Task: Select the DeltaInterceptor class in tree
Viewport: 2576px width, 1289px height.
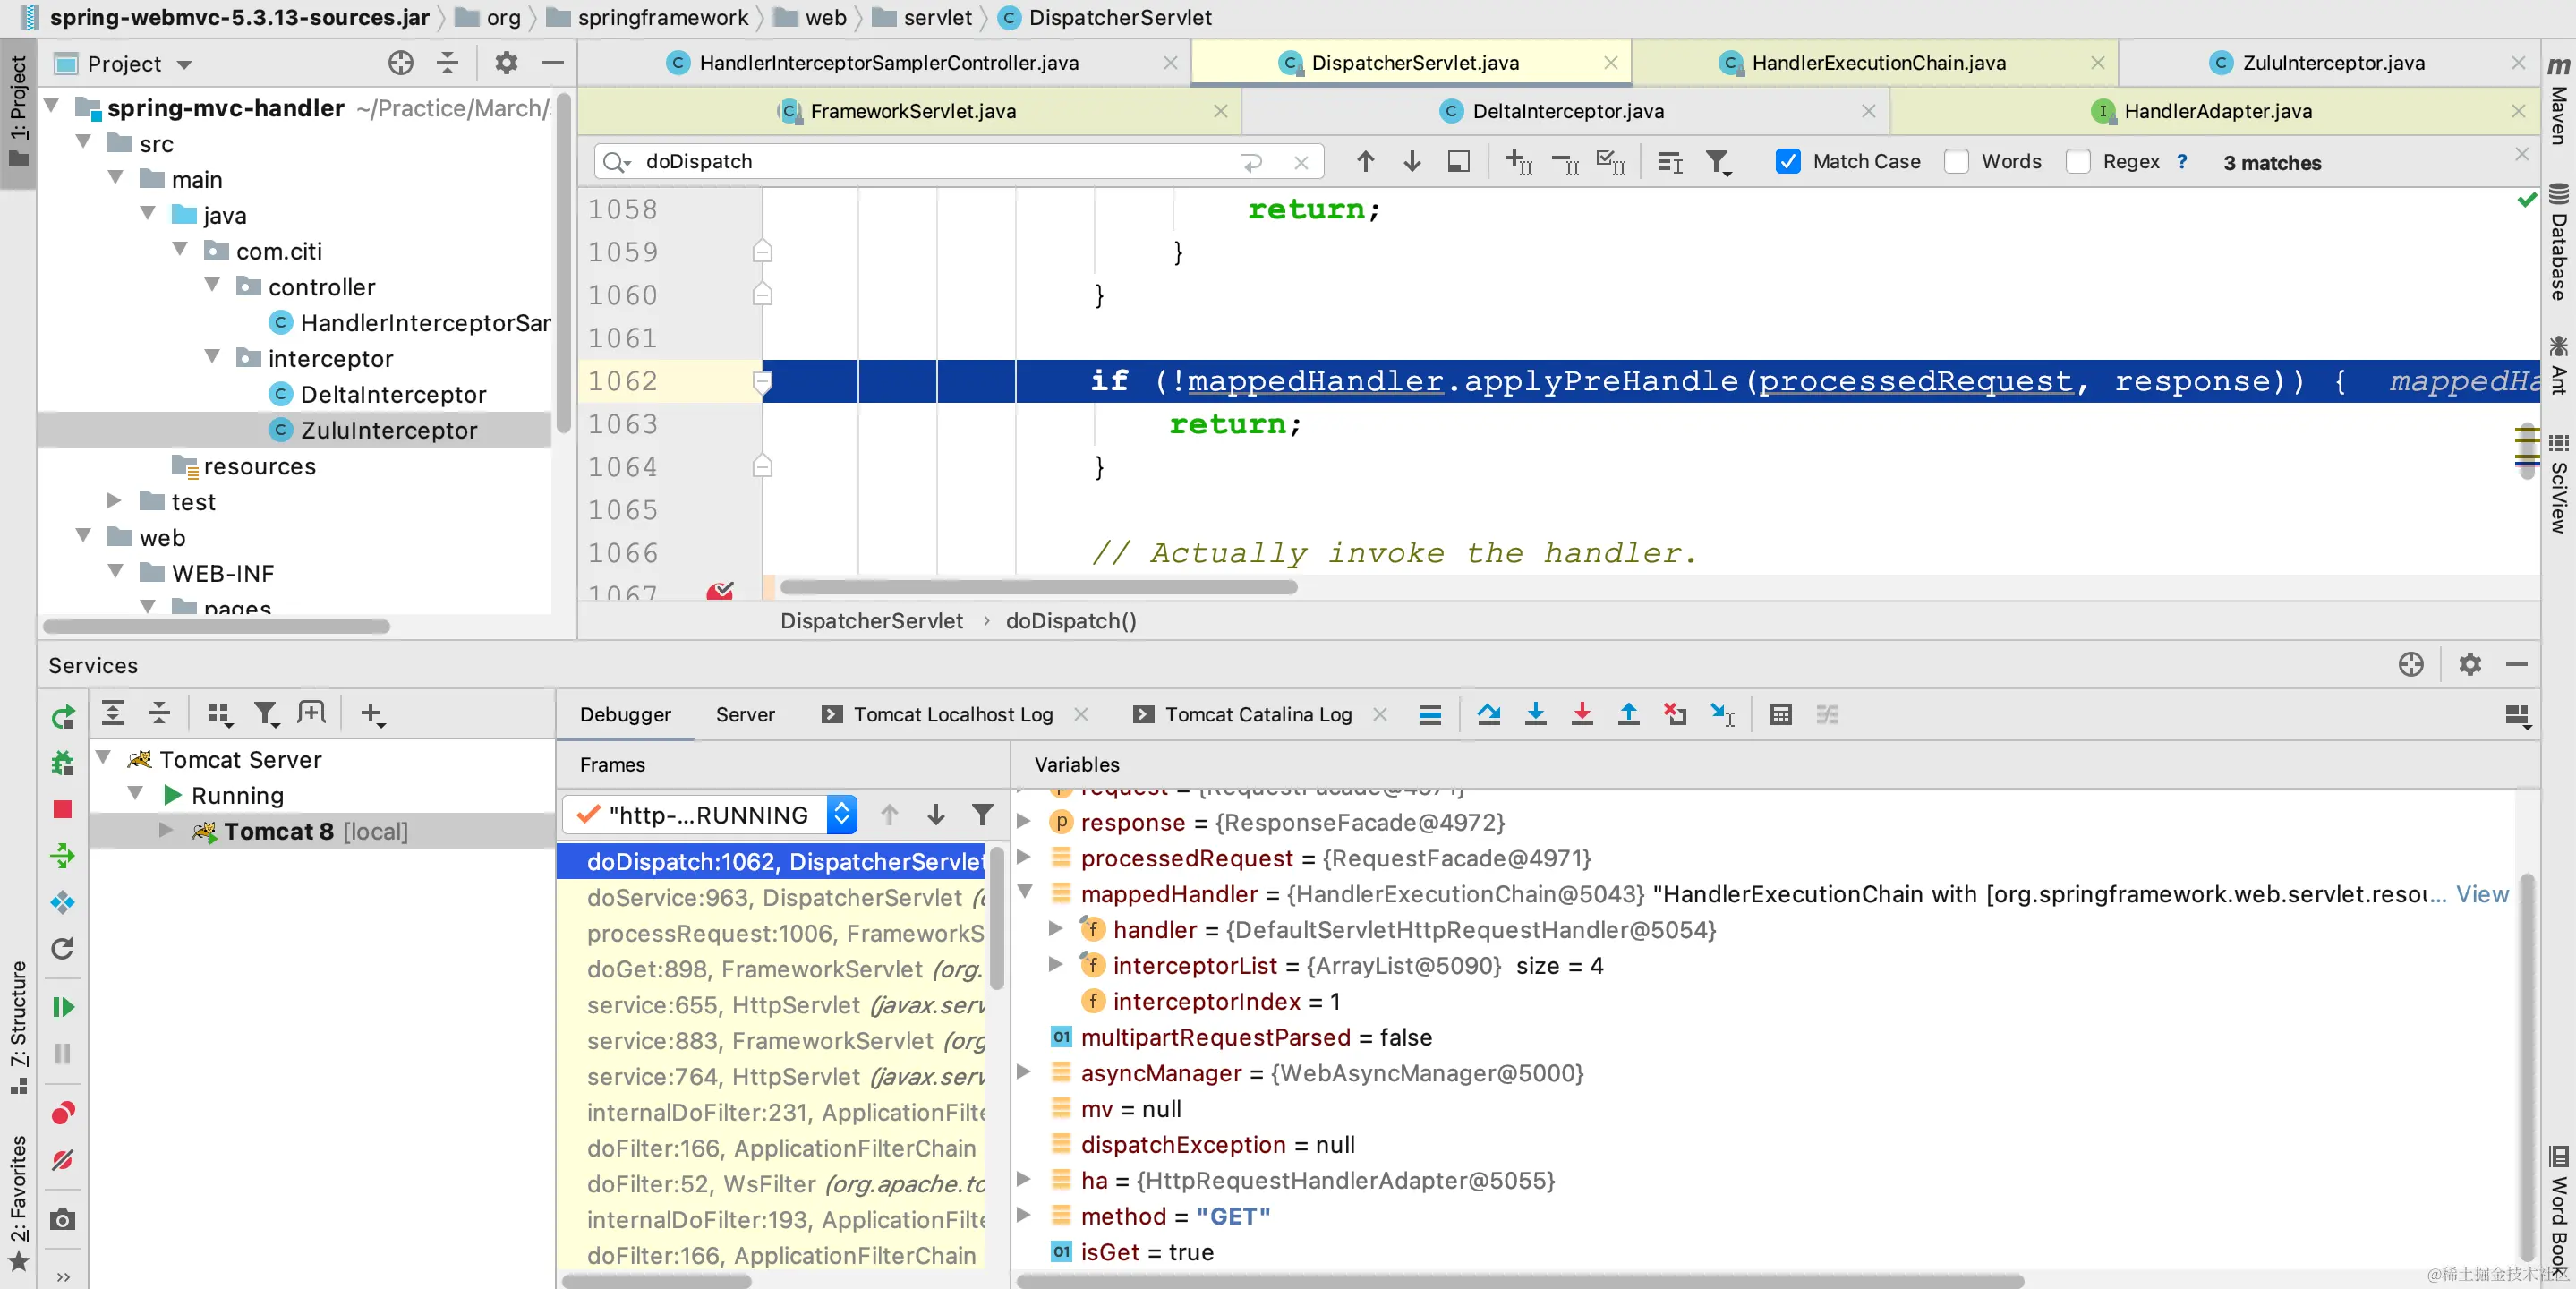Action: coord(392,394)
